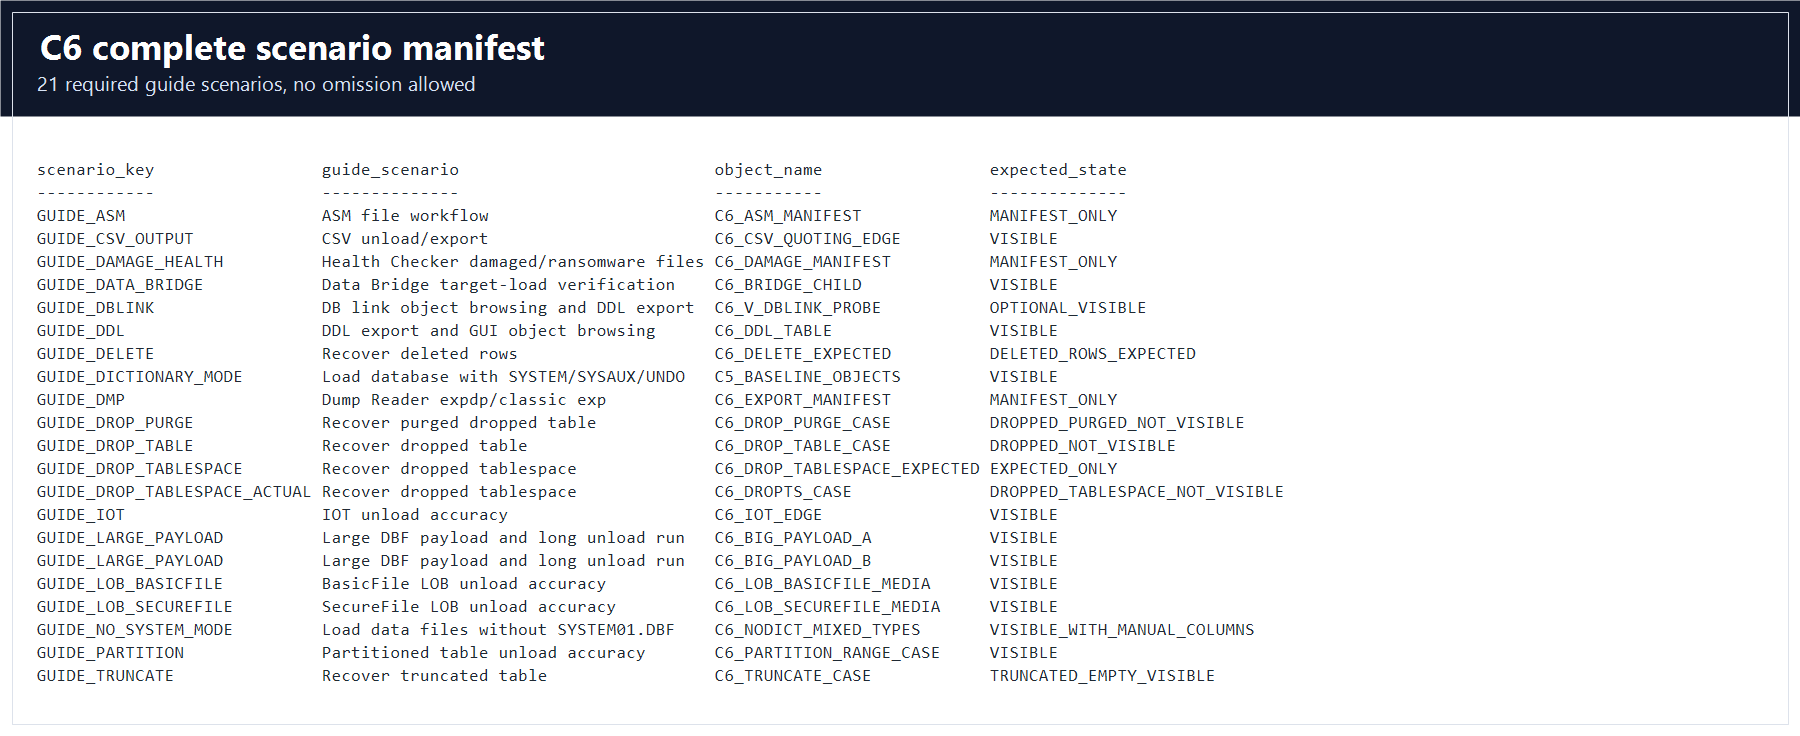Click the GUIDE_DELETE scenario key
The image size is (1800, 736).
(x=96, y=354)
